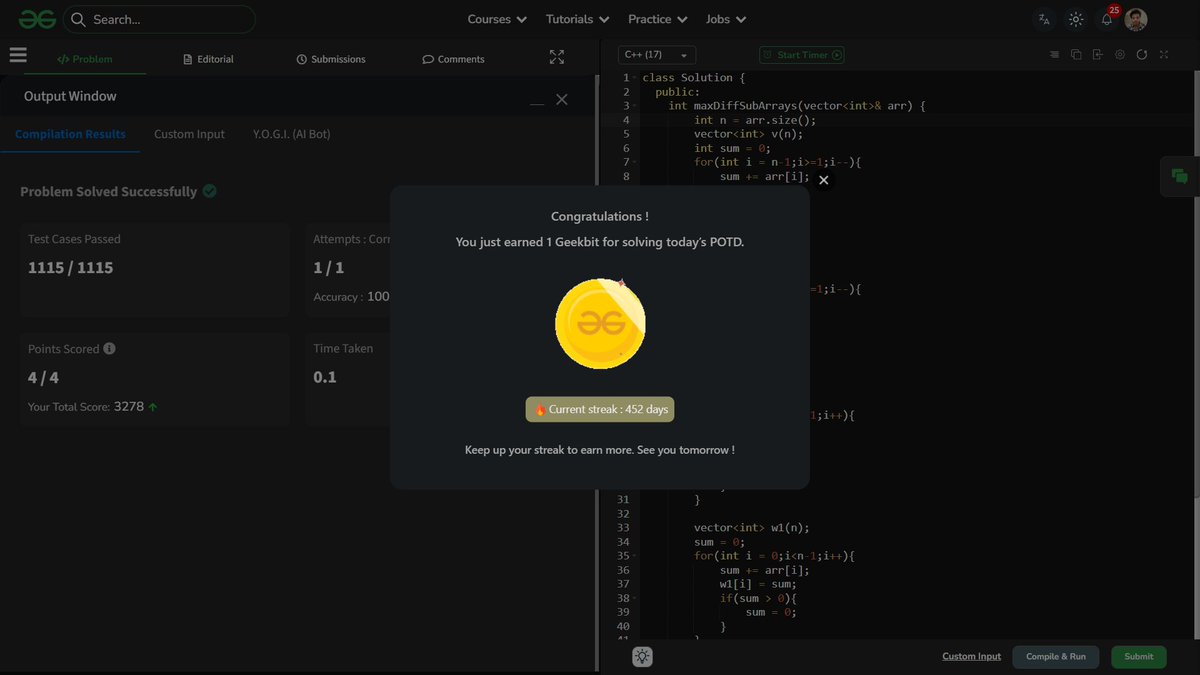This screenshot has width=1200, height=675.
Task: Click code line 'vector<int> w1(n);'
Action: [752, 528]
